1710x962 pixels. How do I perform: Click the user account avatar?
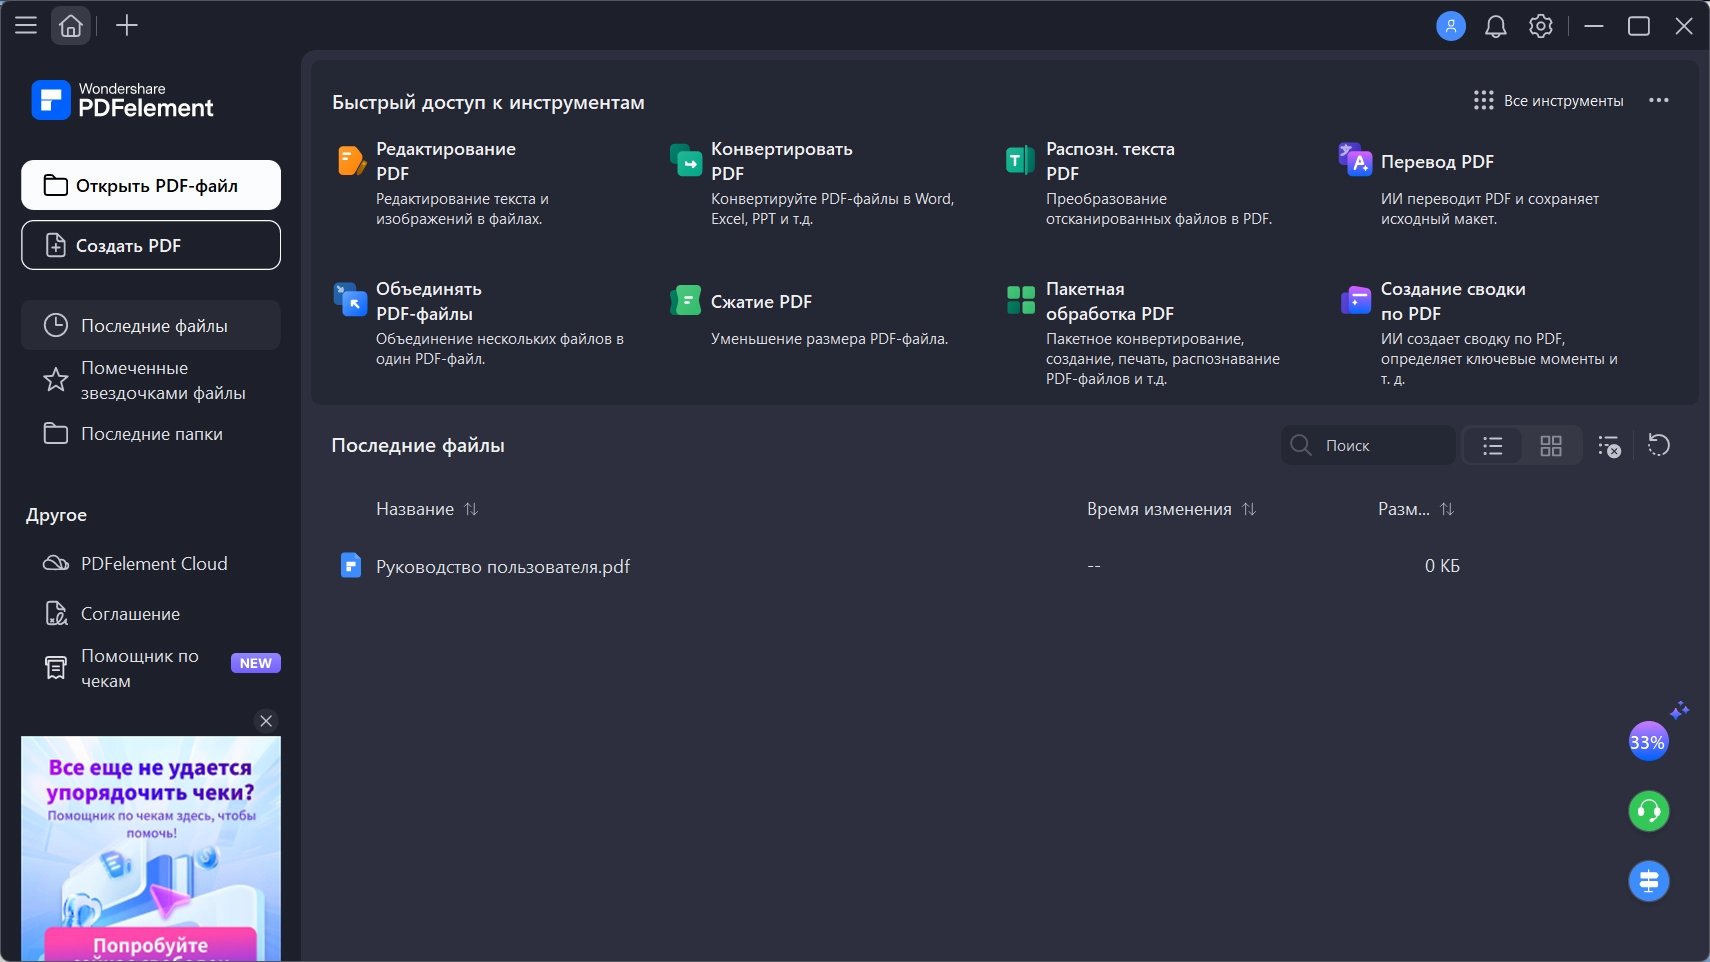pos(1450,27)
